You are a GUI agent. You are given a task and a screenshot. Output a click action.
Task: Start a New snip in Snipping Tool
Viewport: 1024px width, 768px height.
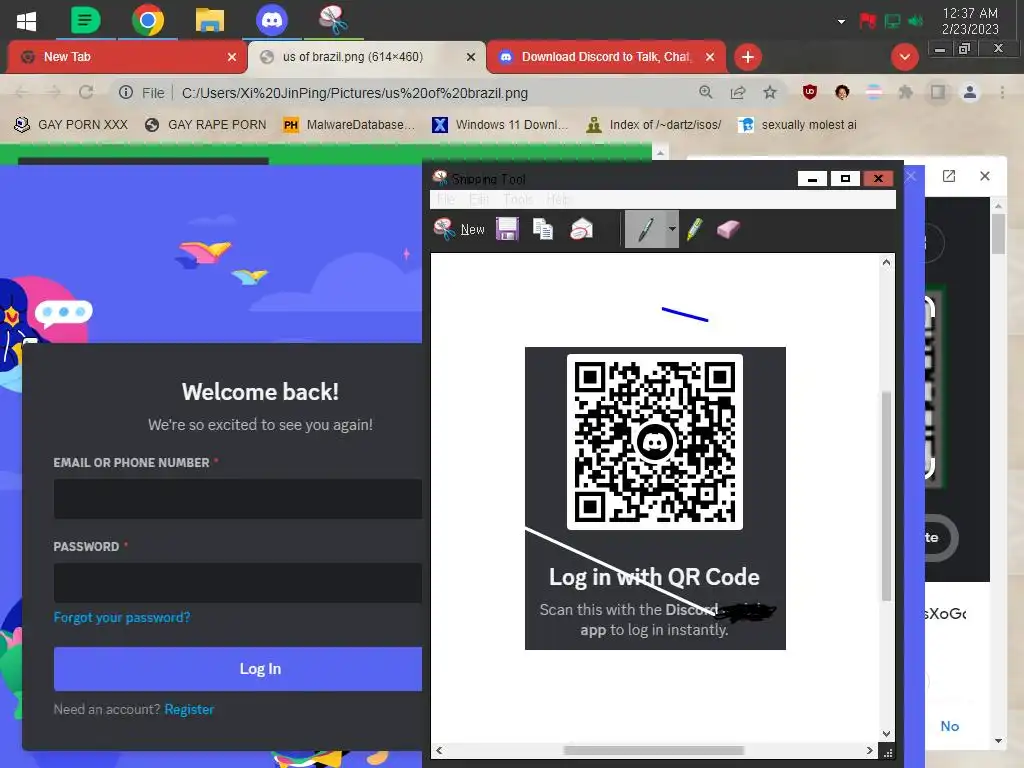click(459, 229)
